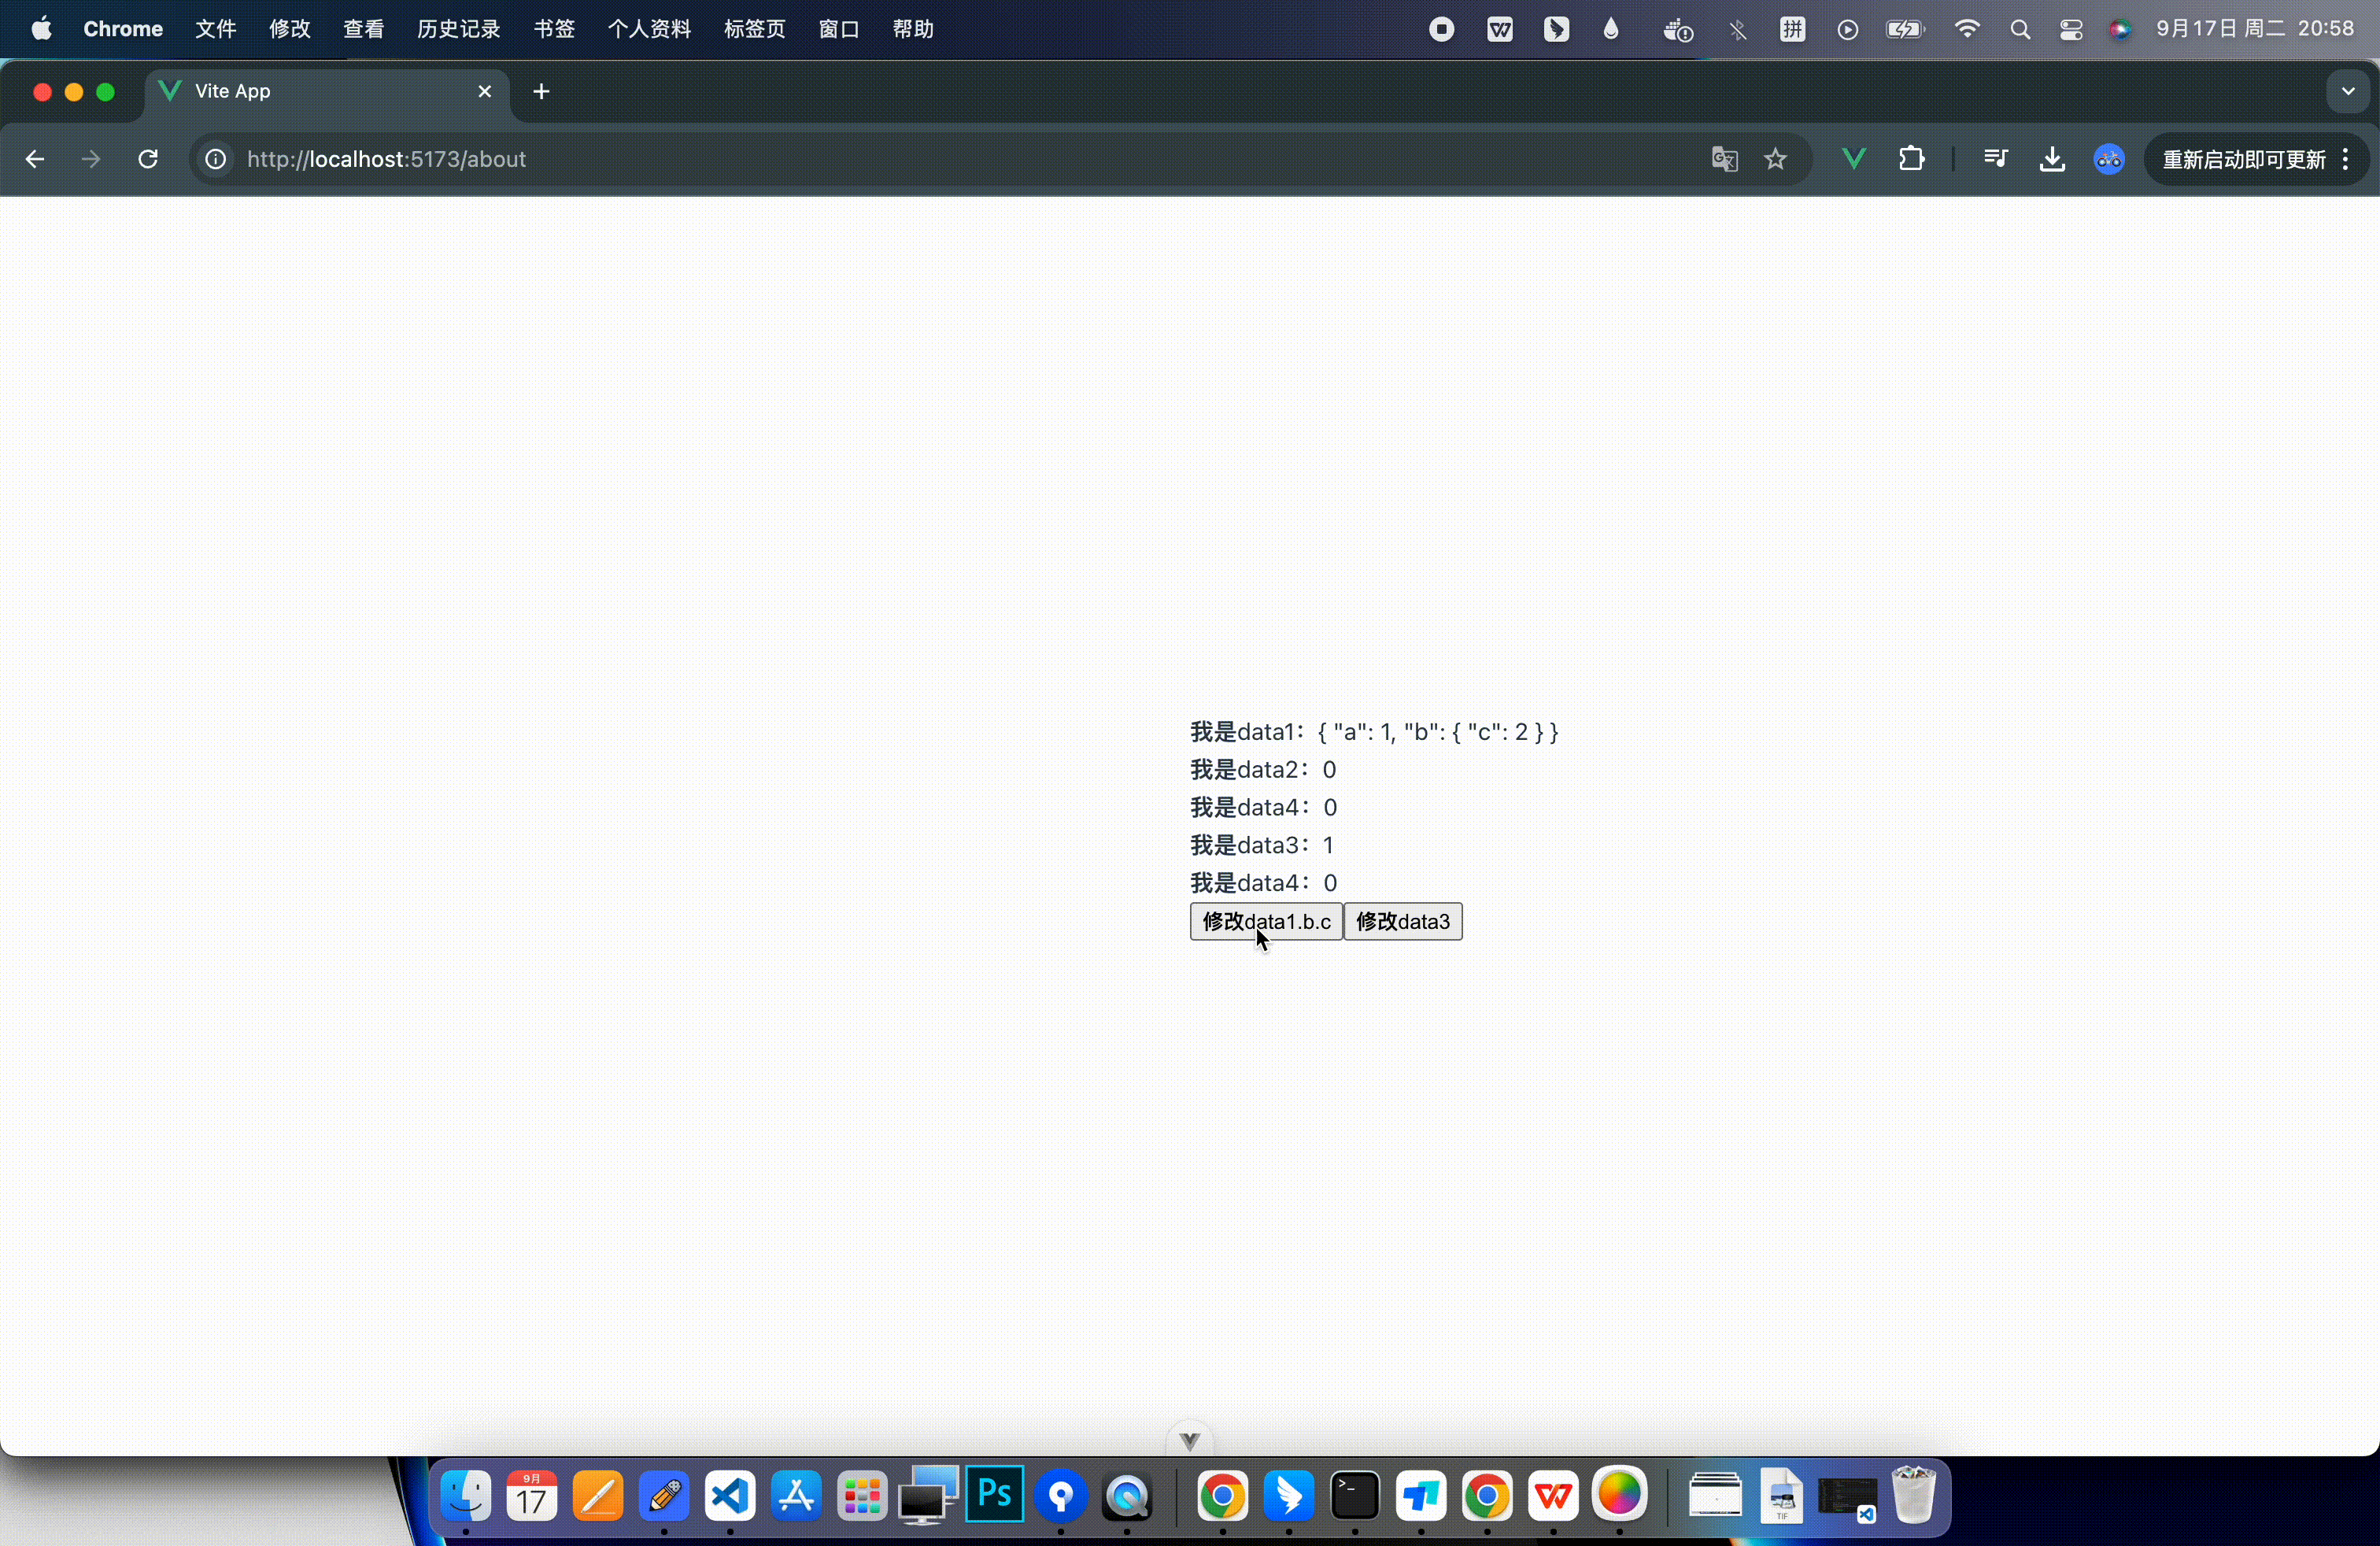Click the Google Translate icon in address bar

click(1723, 159)
